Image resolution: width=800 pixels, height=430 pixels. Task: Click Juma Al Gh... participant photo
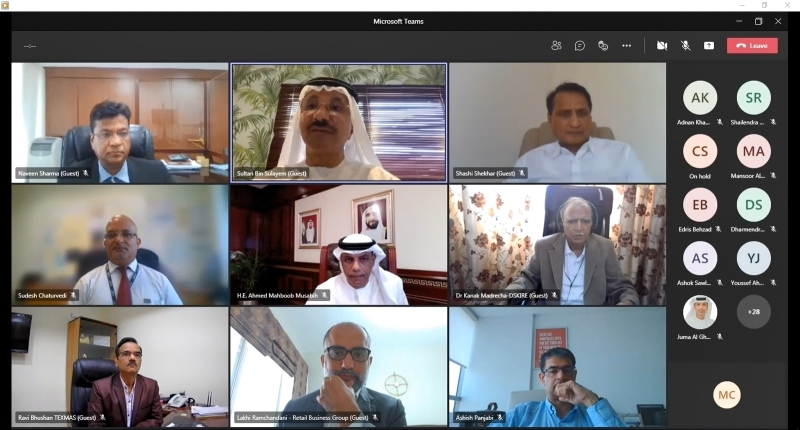(x=700, y=311)
